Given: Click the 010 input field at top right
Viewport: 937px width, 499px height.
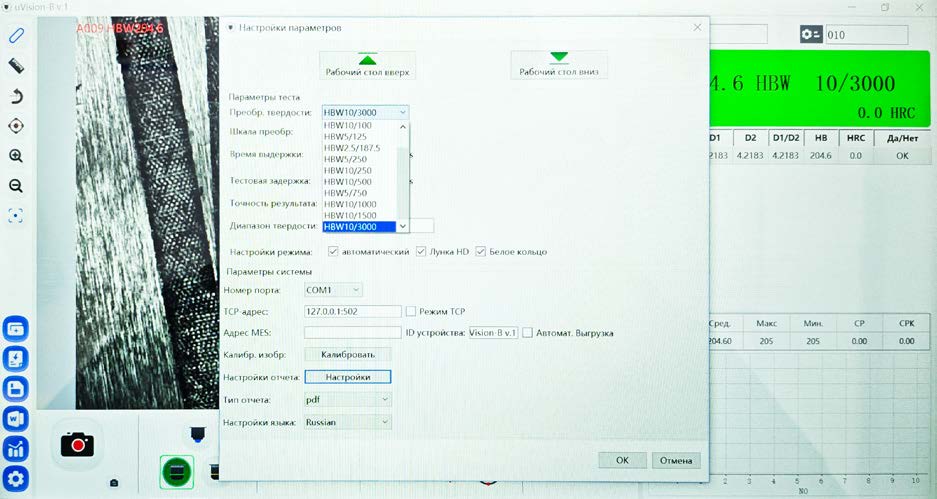Looking at the screenshot, I should coord(866,35).
